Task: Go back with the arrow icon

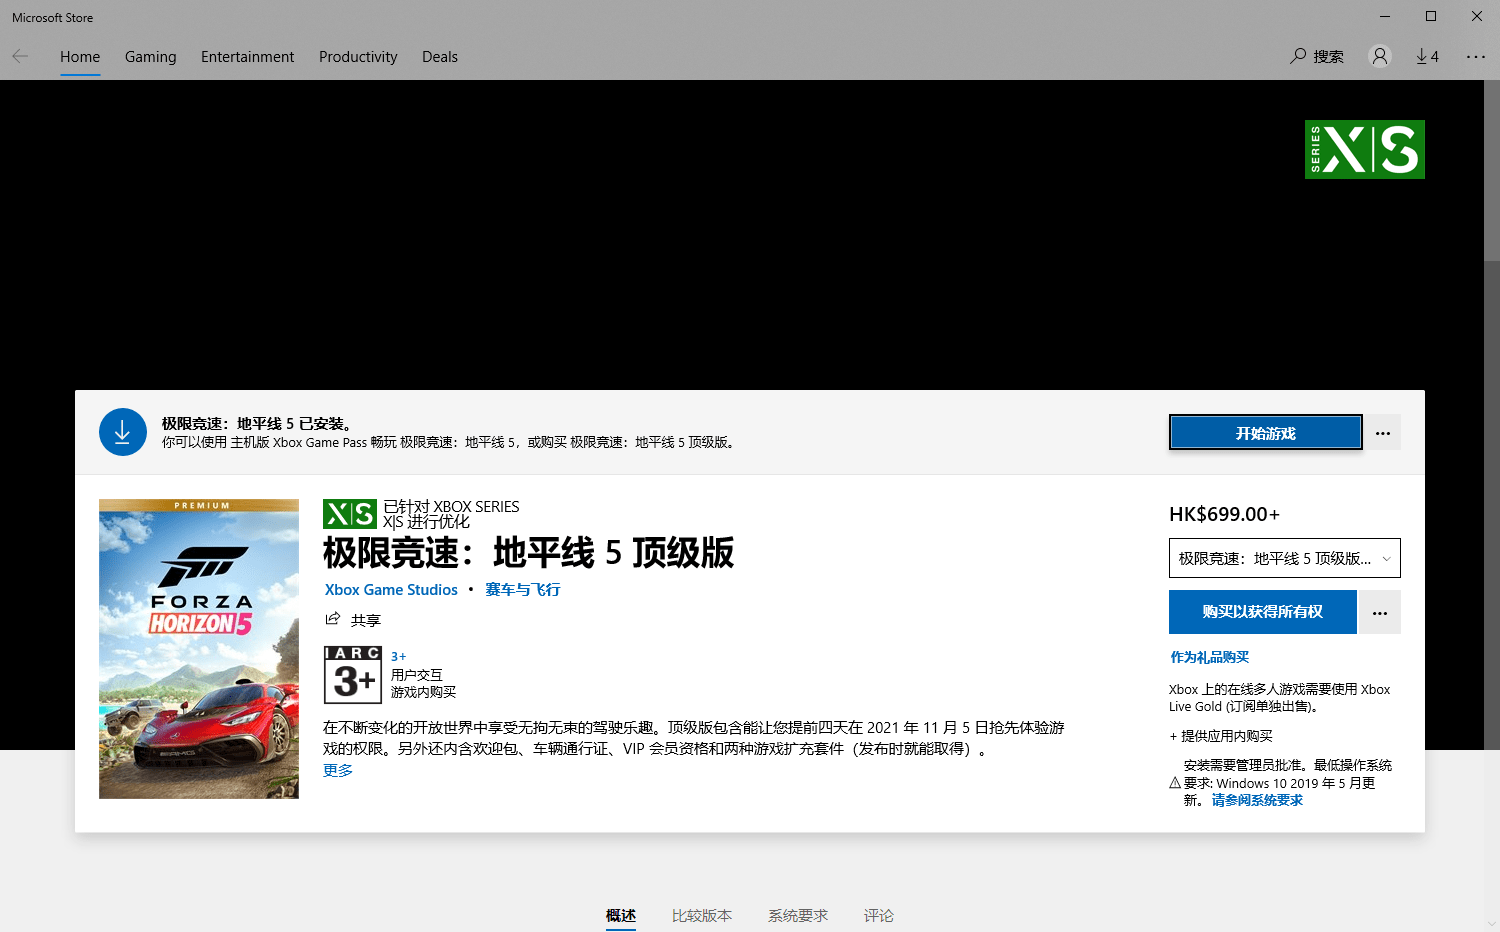Action: pyautogui.click(x=20, y=56)
